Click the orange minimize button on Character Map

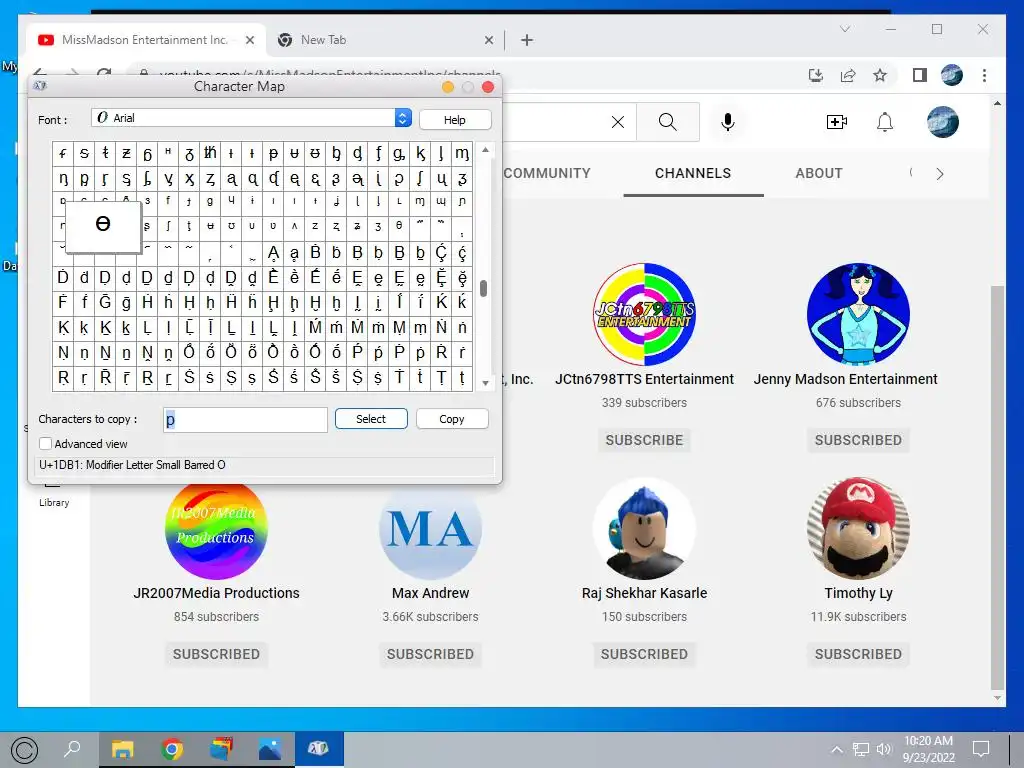click(x=447, y=87)
